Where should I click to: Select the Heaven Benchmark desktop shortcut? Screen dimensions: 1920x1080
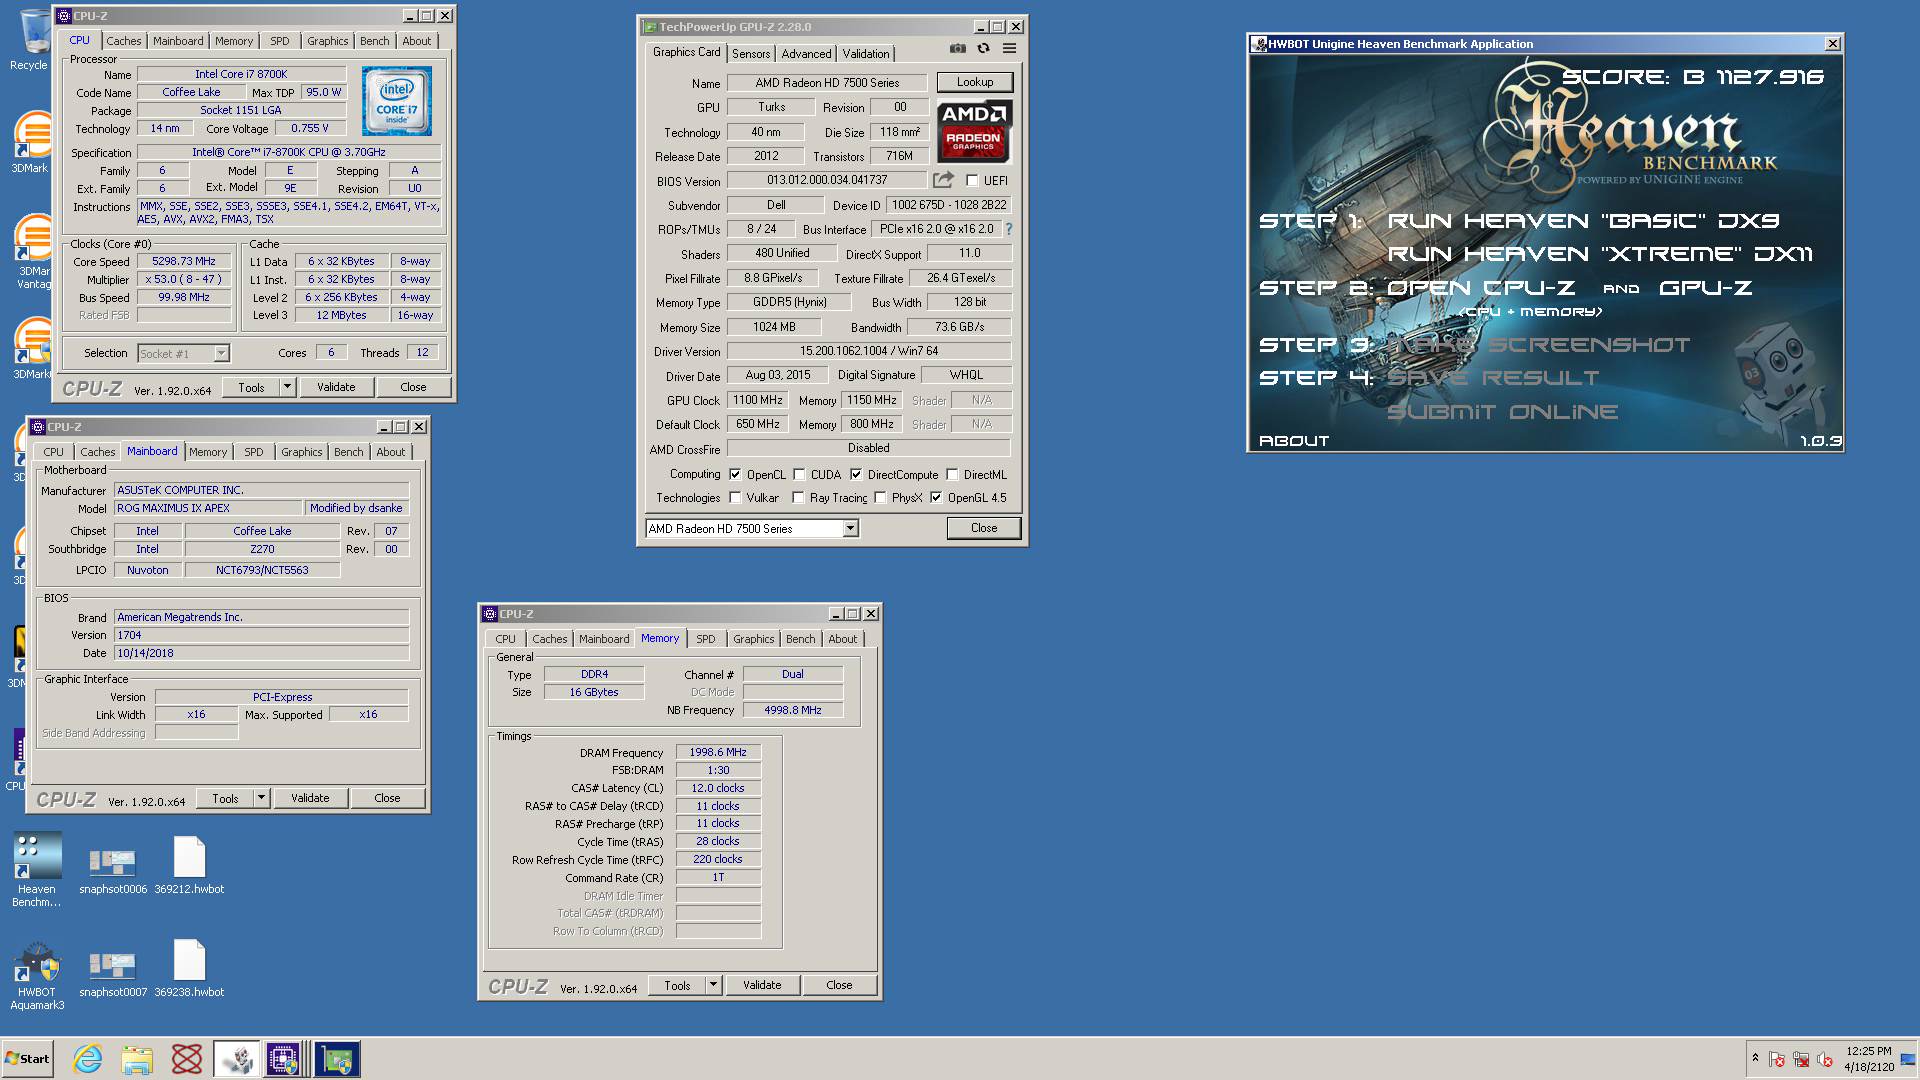click(37, 869)
